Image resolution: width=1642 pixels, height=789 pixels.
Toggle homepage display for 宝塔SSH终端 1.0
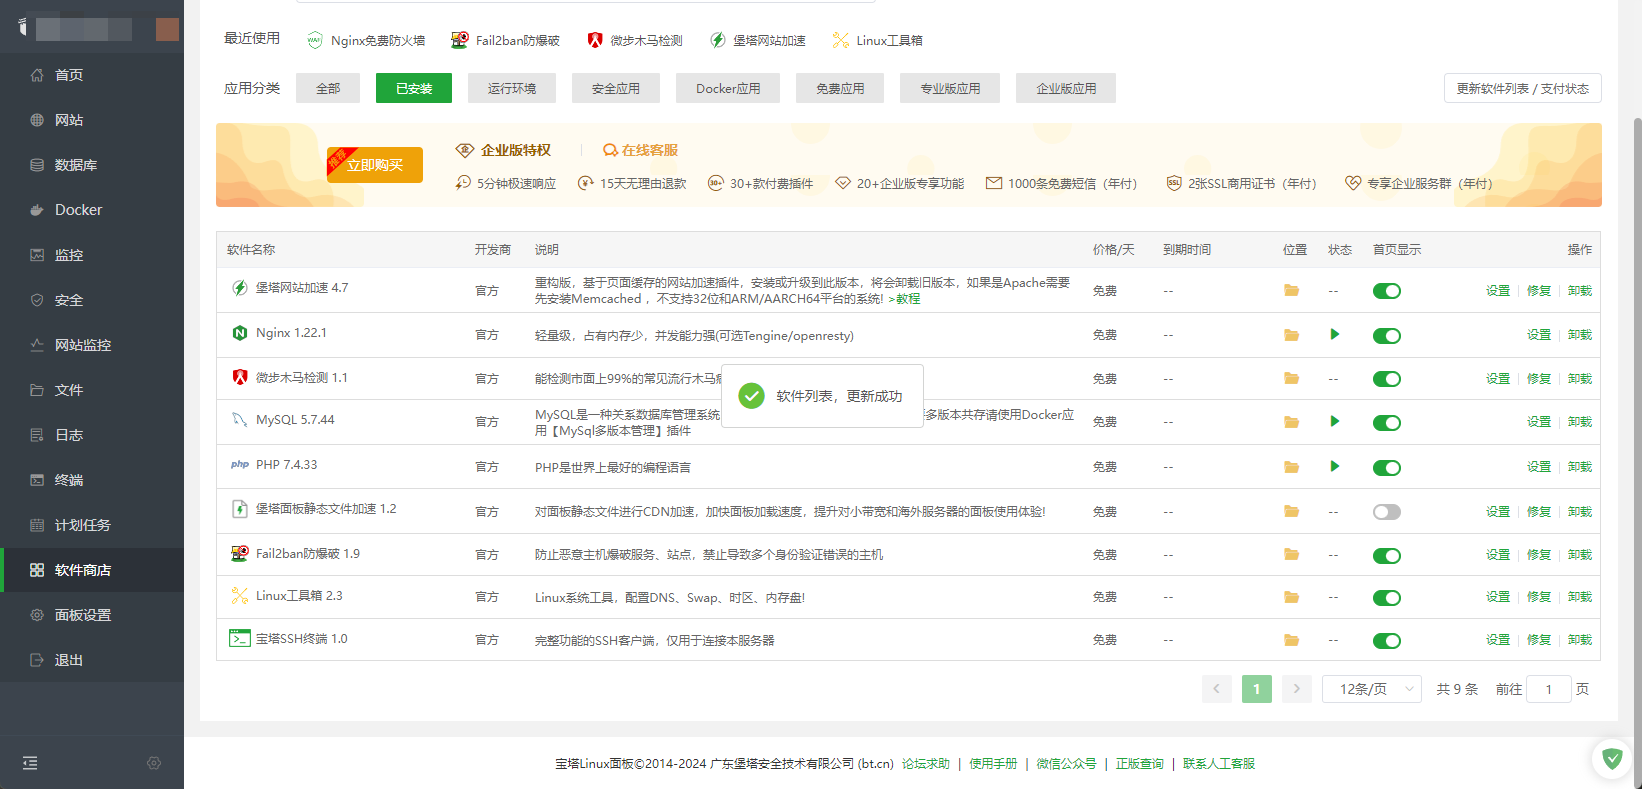click(x=1387, y=641)
